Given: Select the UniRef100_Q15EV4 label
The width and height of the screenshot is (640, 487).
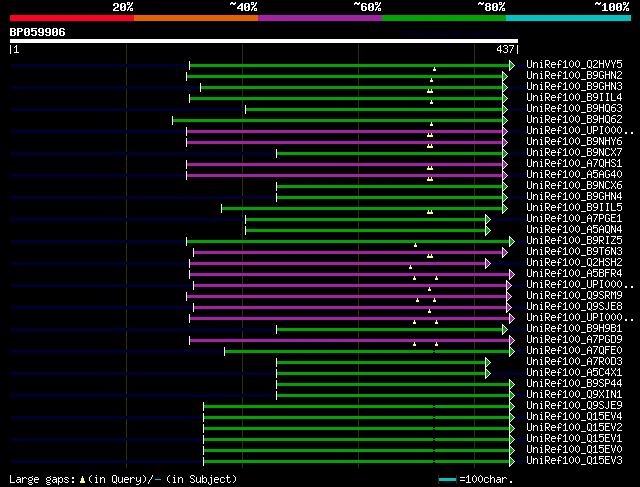Looking at the screenshot, I should point(574,417).
